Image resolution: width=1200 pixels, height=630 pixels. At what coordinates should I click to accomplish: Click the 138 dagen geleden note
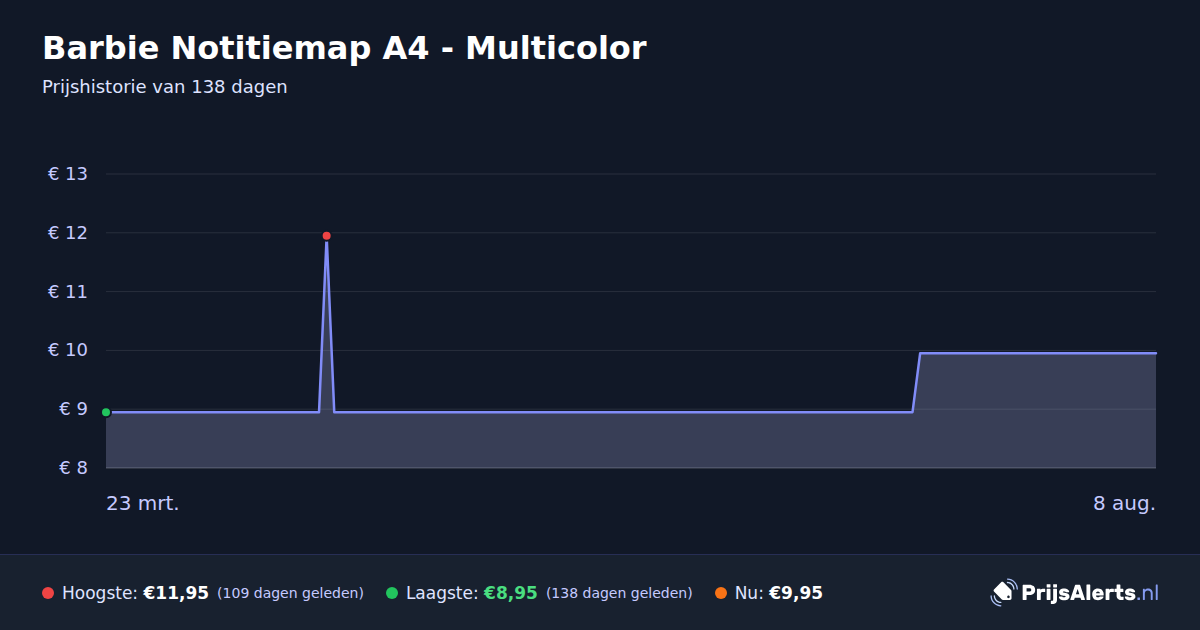pyautogui.click(x=619, y=593)
